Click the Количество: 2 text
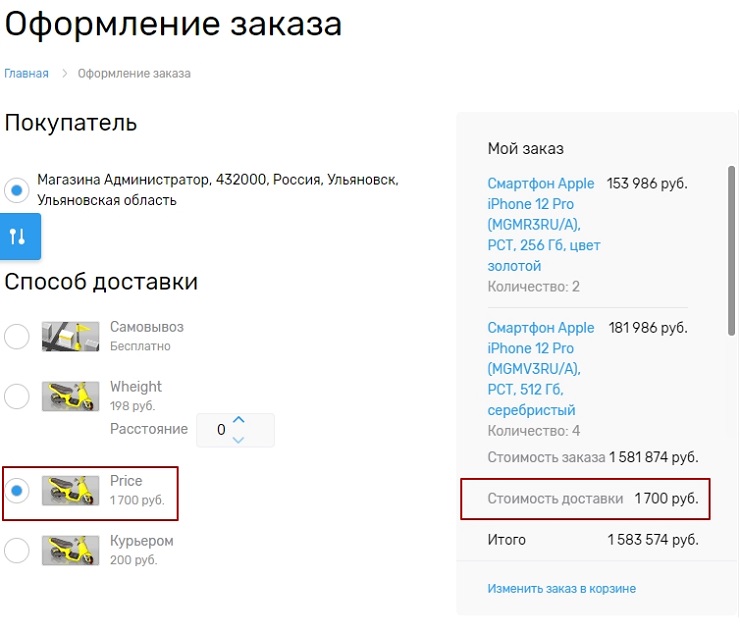 534,287
